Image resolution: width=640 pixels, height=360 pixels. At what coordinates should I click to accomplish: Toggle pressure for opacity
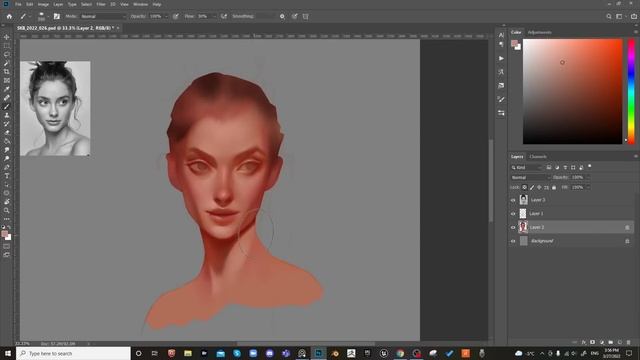tap(176, 16)
